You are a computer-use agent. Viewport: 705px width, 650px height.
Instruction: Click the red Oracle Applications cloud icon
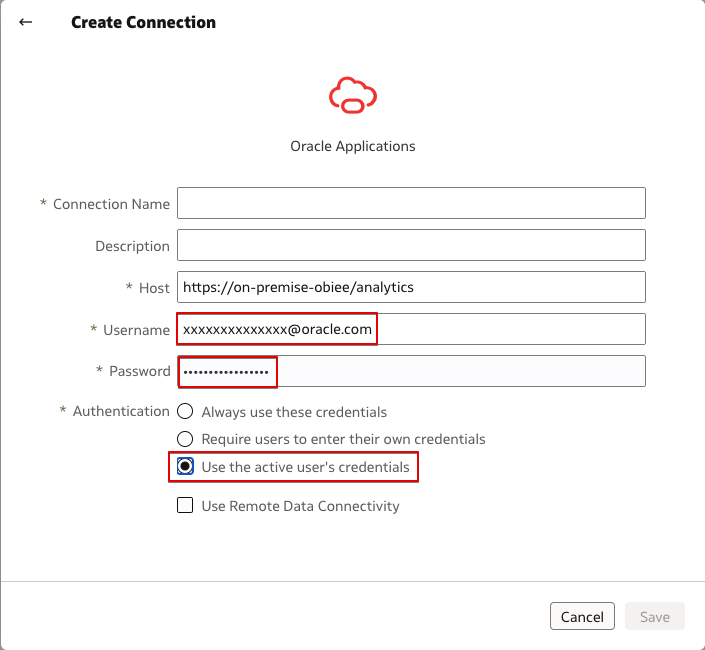352,95
